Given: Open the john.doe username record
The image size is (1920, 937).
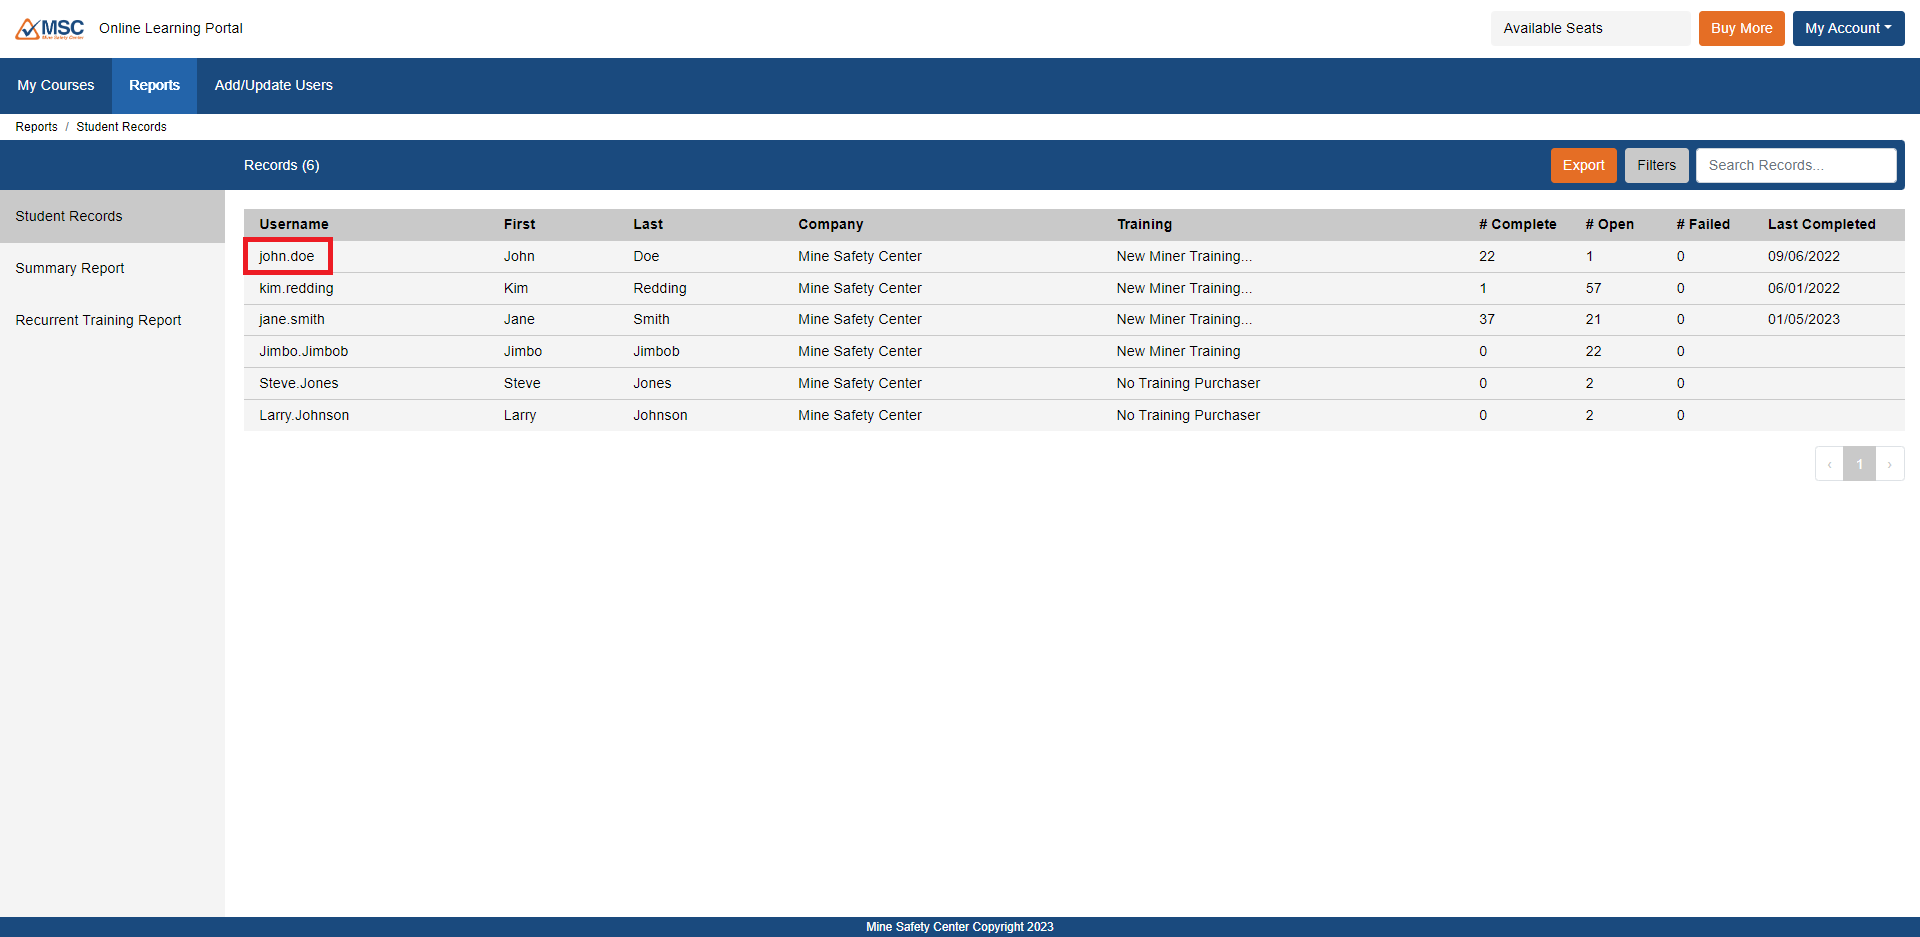Looking at the screenshot, I should pos(287,256).
